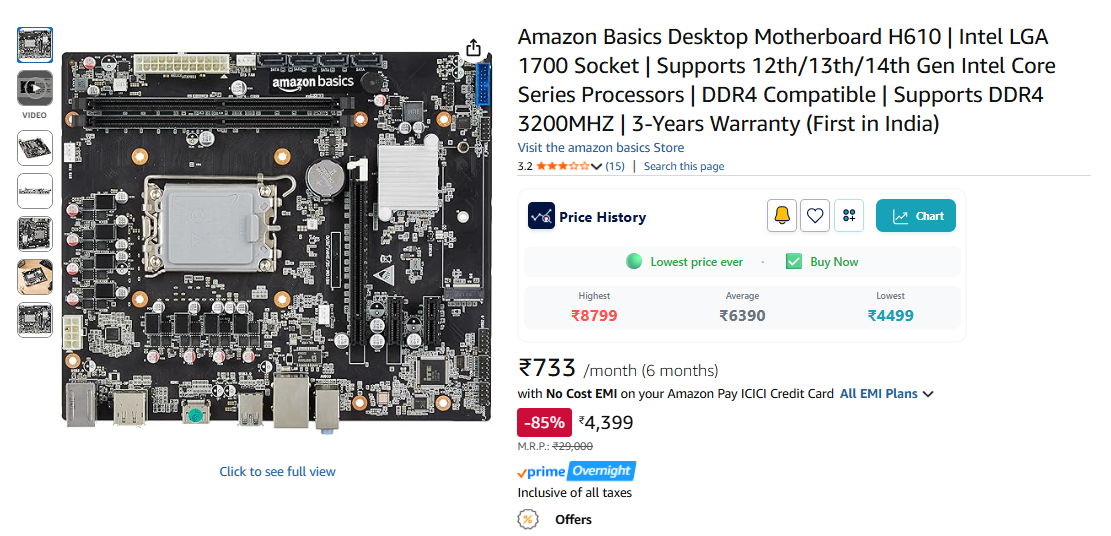Viewport: 1111px width, 536px height.
Task: Click the Offers percent badge icon
Action: [527, 519]
